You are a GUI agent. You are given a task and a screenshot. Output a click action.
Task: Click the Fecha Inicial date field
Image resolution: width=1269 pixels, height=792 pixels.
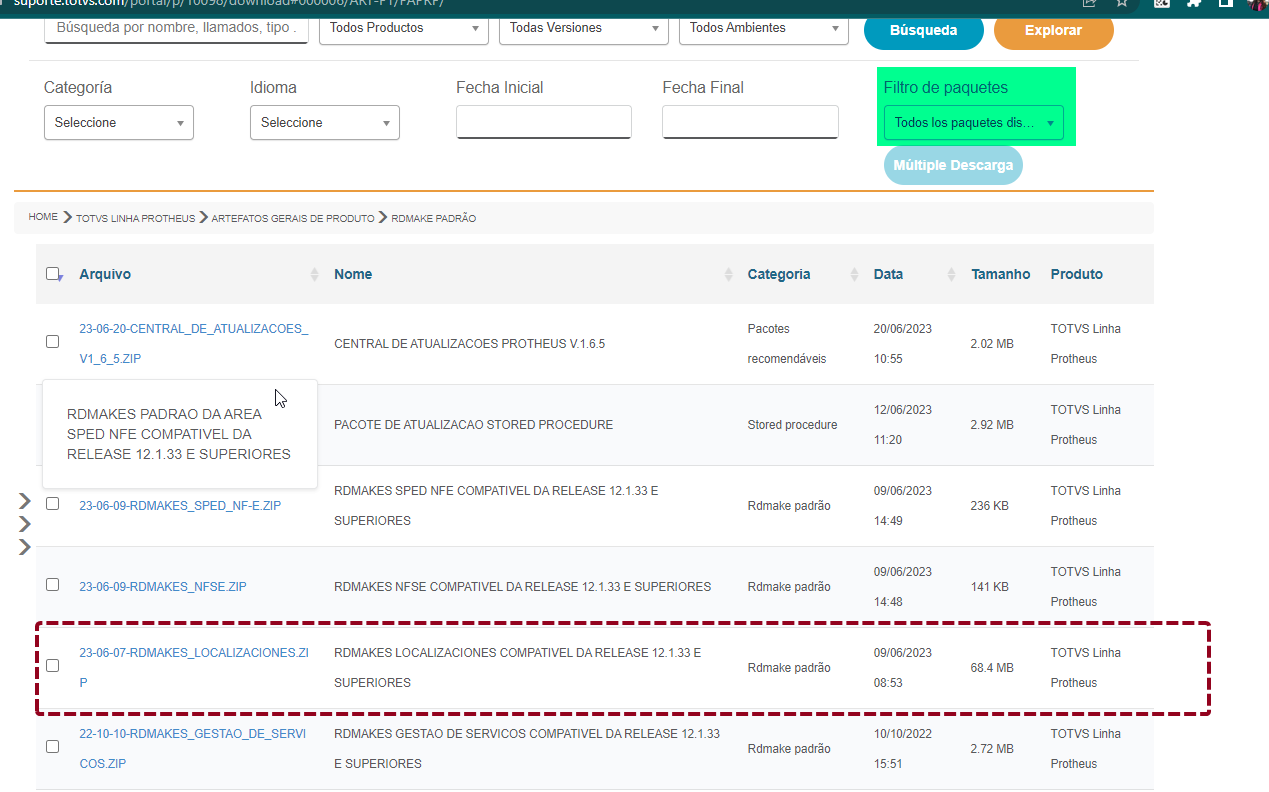pos(544,122)
